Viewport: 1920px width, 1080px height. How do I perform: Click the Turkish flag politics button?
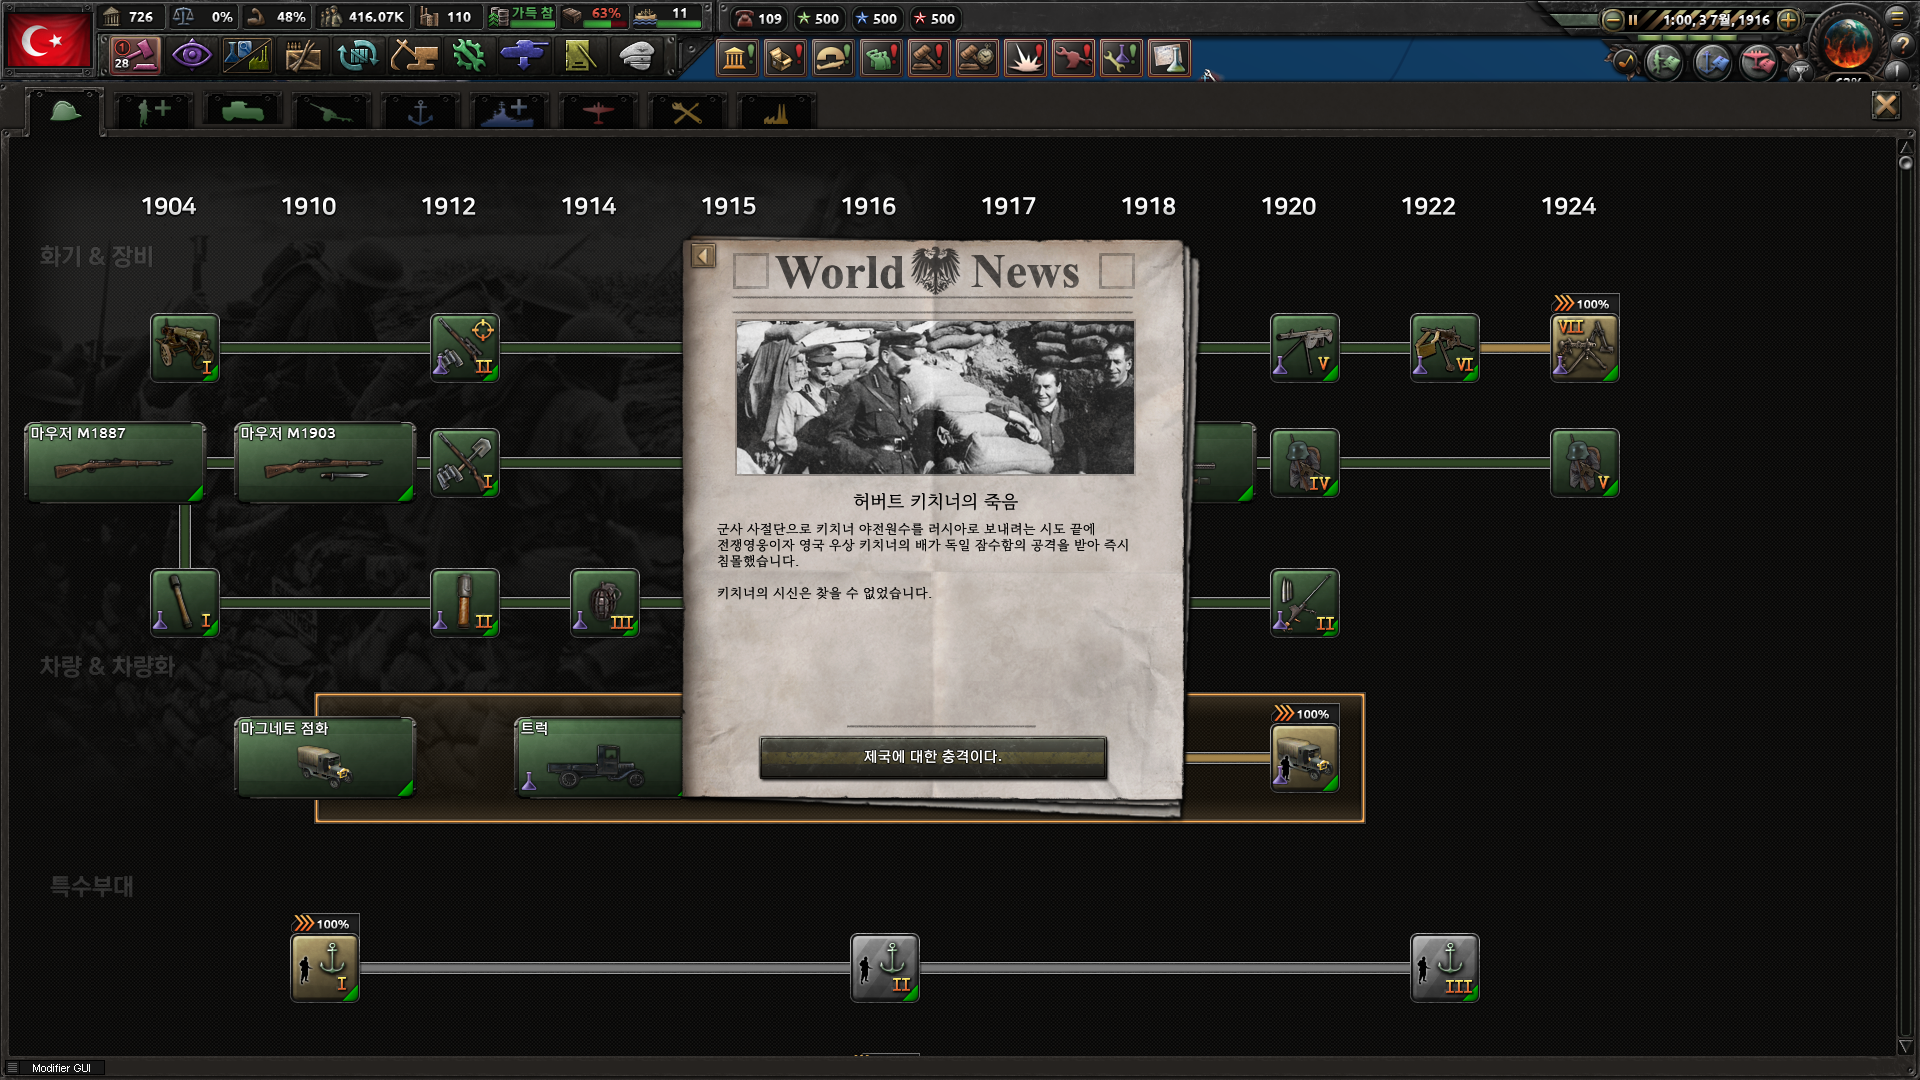pos(48,40)
